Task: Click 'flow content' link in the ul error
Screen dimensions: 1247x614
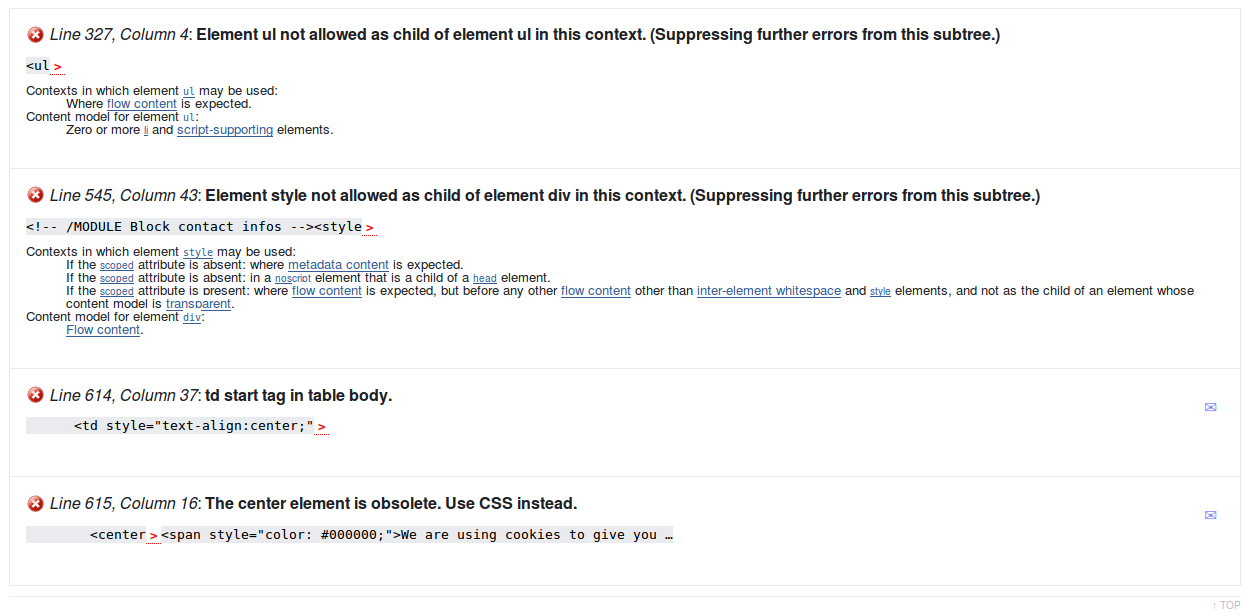Action: pyautogui.click(x=142, y=104)
